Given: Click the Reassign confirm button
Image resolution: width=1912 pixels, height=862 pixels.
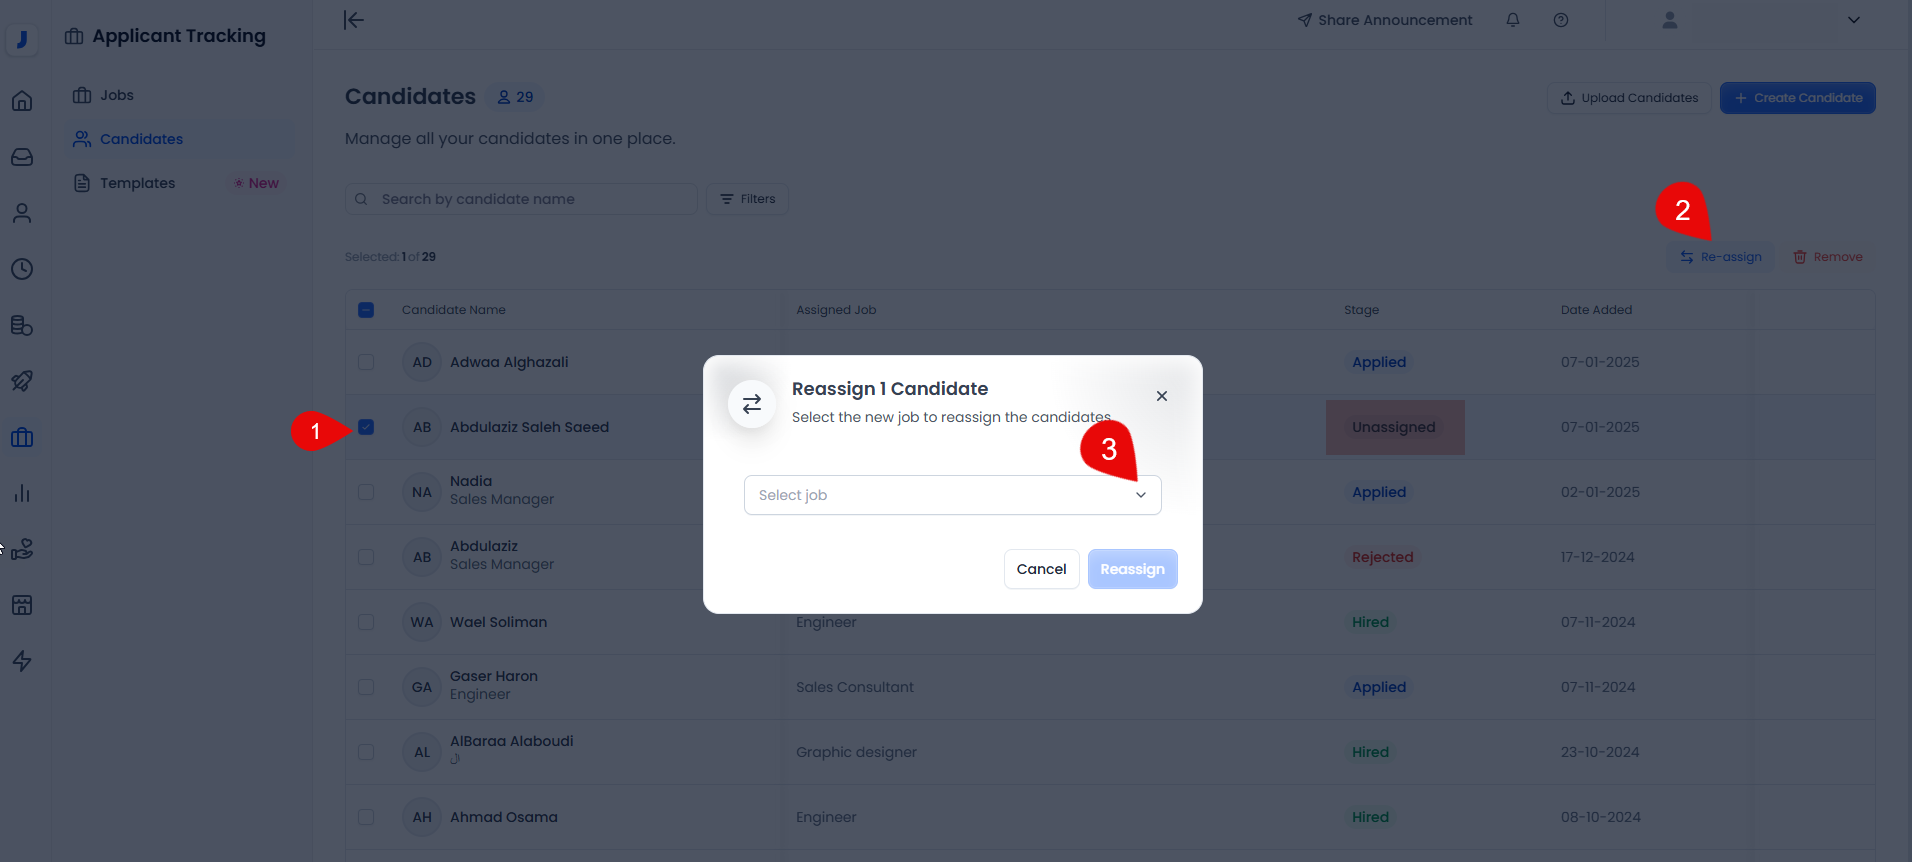Looking at the screenshot, I should coord(1132,569).
